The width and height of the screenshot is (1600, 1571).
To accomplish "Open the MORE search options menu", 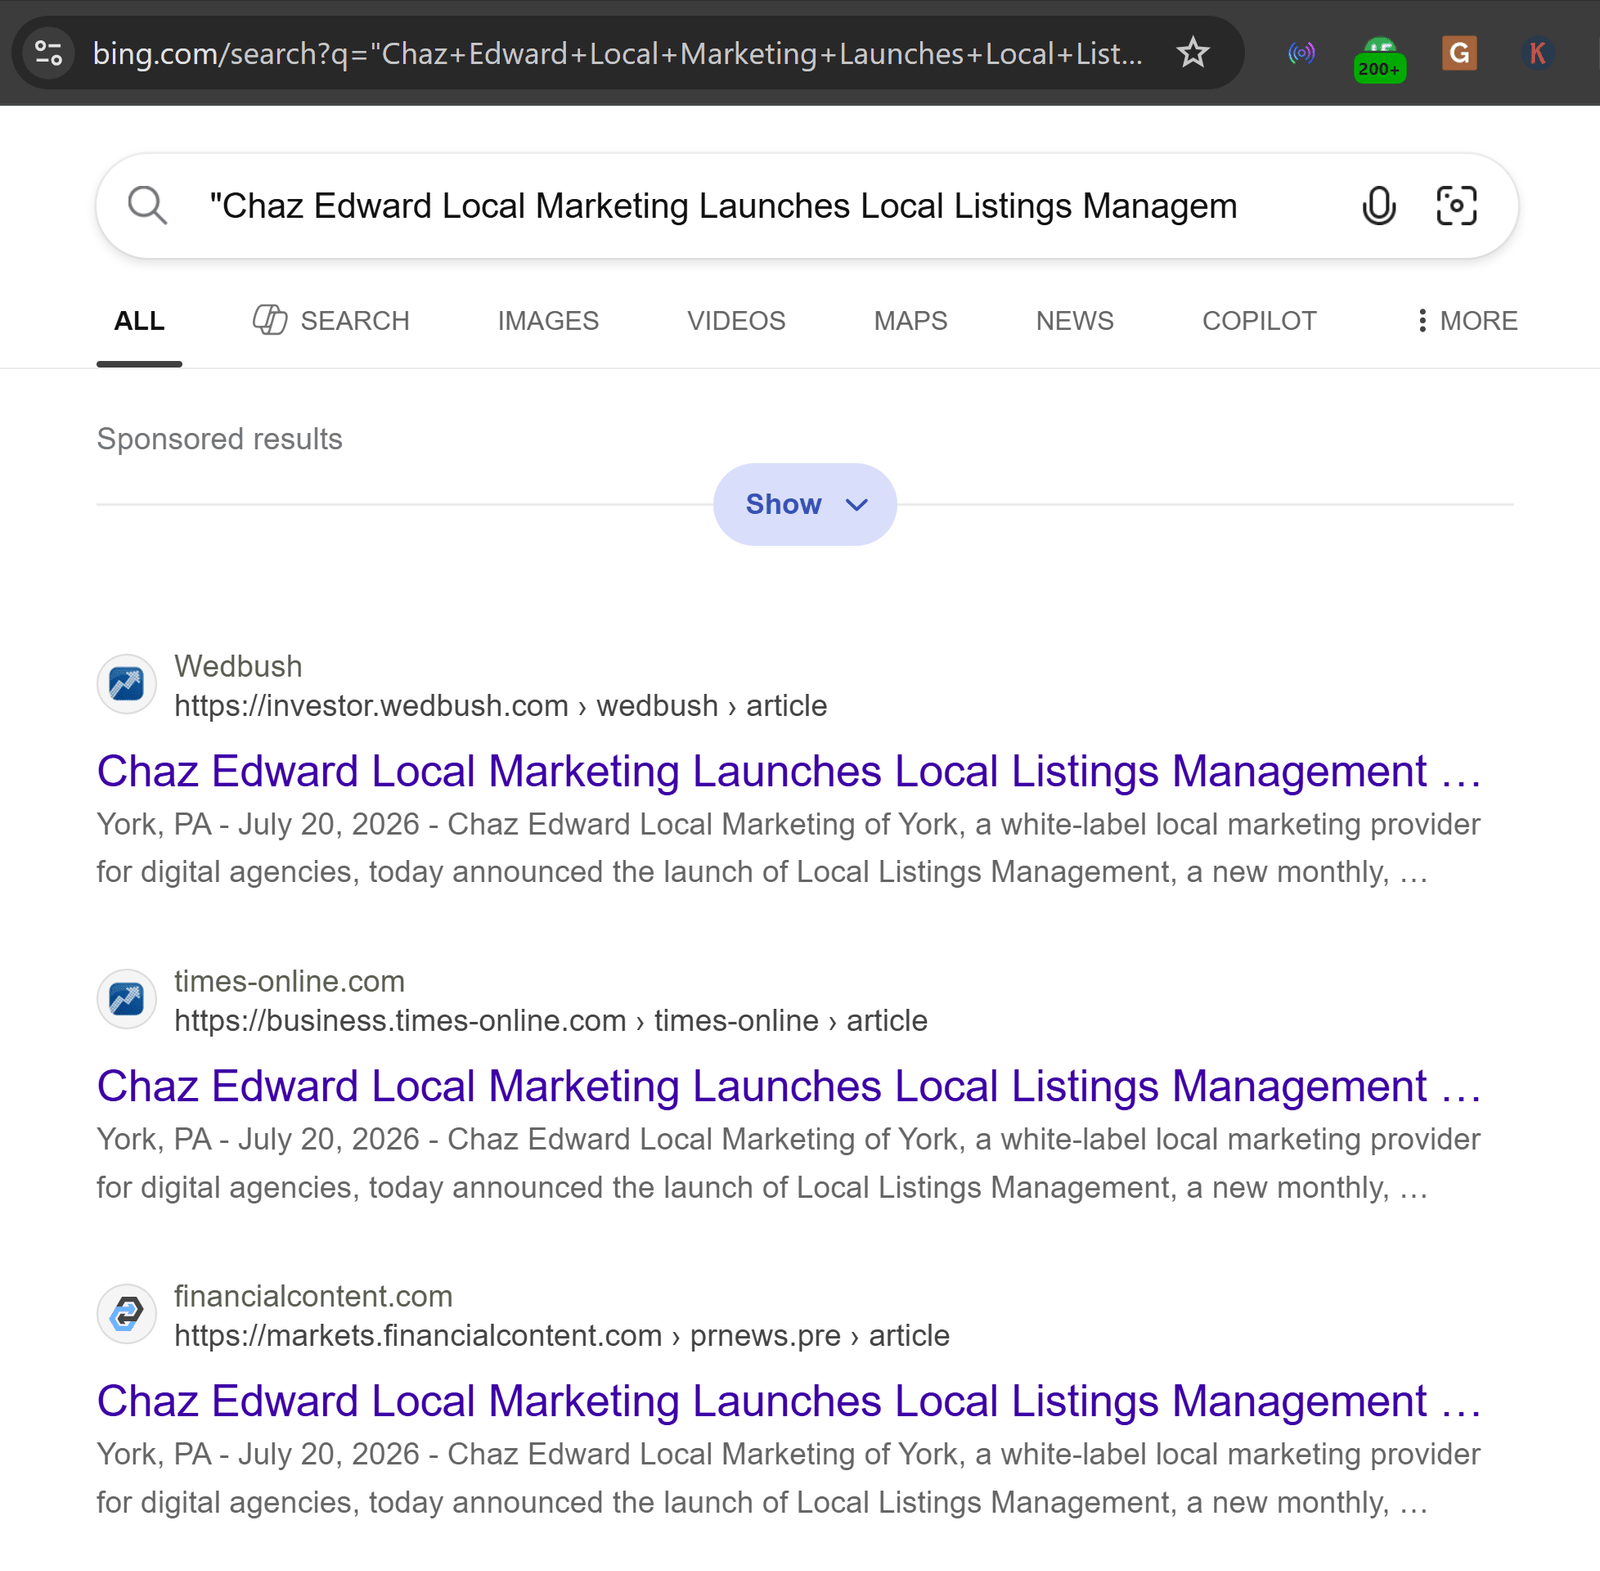I will 1467,321.
